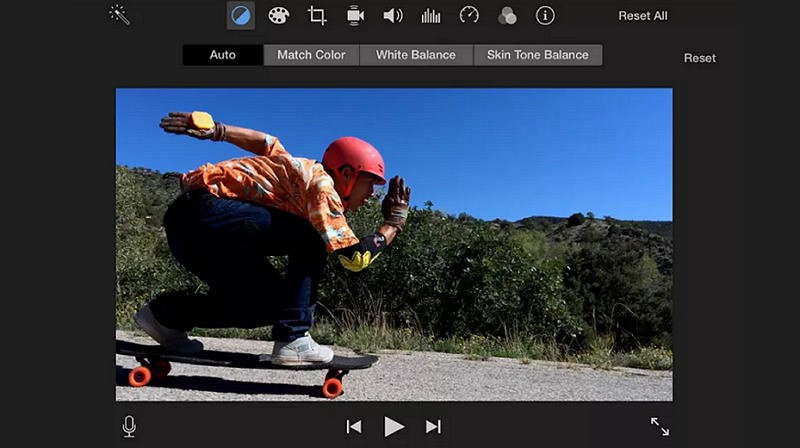800x448 pixels.
Task: Open the Volume speaker icon
Action: tap(393, 15)
